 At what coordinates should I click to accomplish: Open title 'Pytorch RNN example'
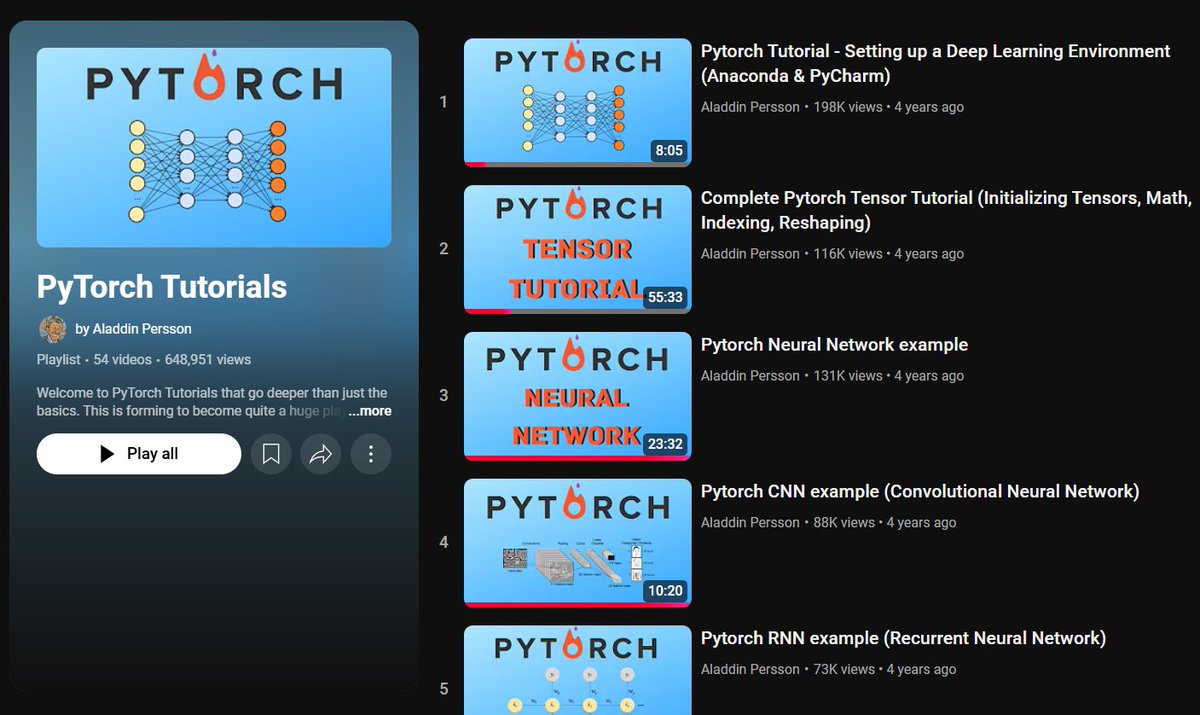click(x=903, y=639)
